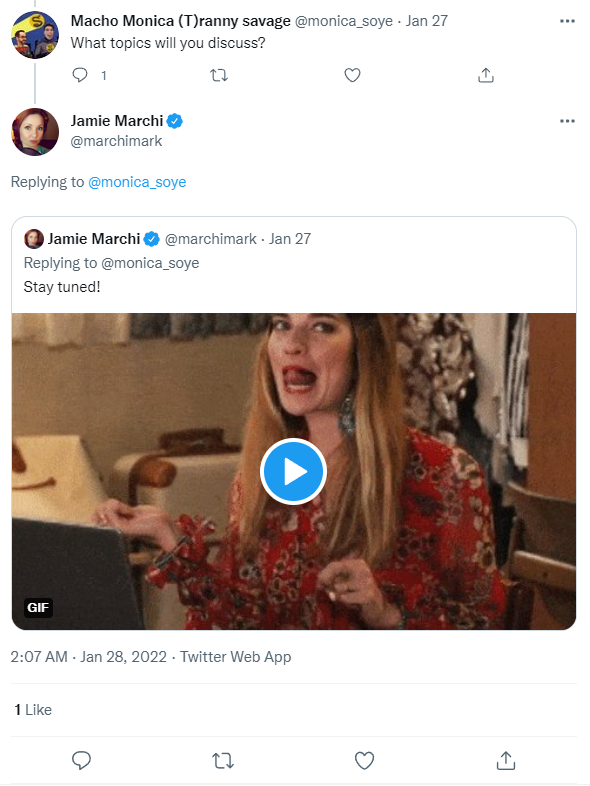590x786 pixels.
Task: View who liked via "1 Like"
Action: point(33,710)
